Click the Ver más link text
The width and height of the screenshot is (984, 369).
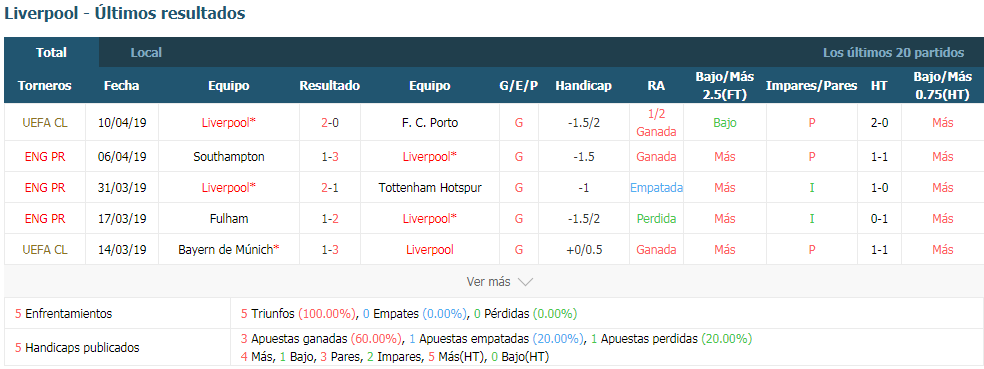tap(489, 282)
